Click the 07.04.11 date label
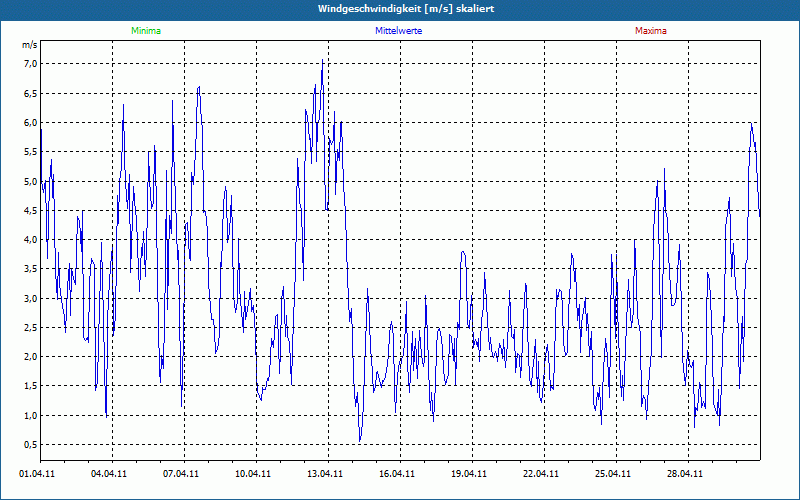The height and width of the screenshot is (500, 800). pos(181,474)
